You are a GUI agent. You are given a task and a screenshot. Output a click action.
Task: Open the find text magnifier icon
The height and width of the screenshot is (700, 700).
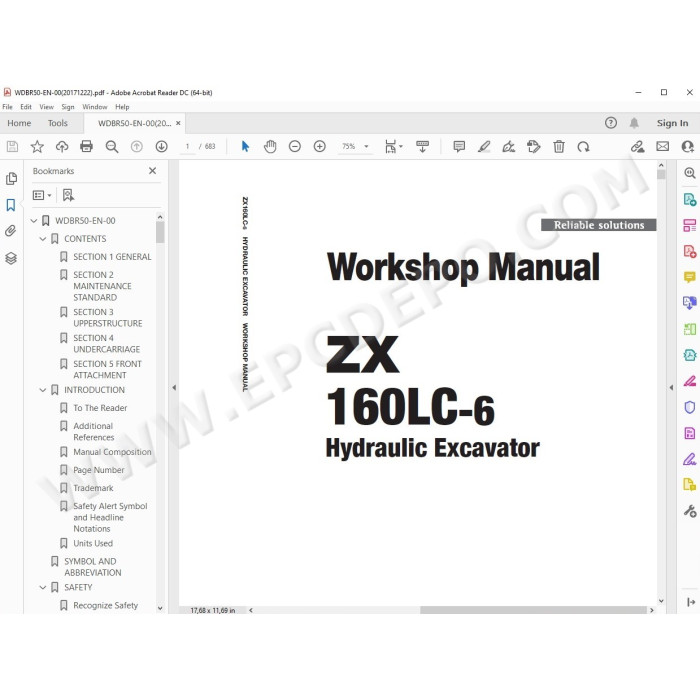point(112,146)
